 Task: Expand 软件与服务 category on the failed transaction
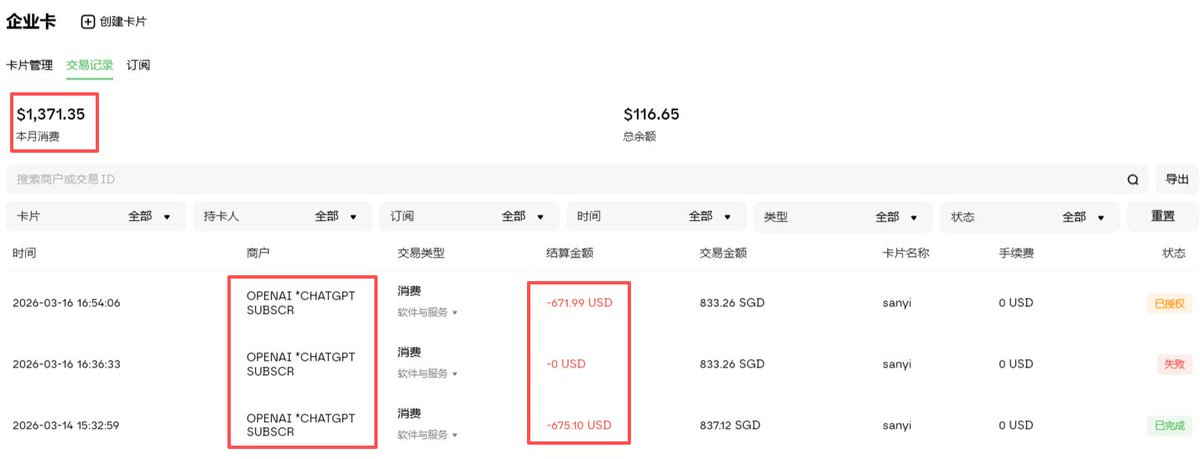coord(427,373)
